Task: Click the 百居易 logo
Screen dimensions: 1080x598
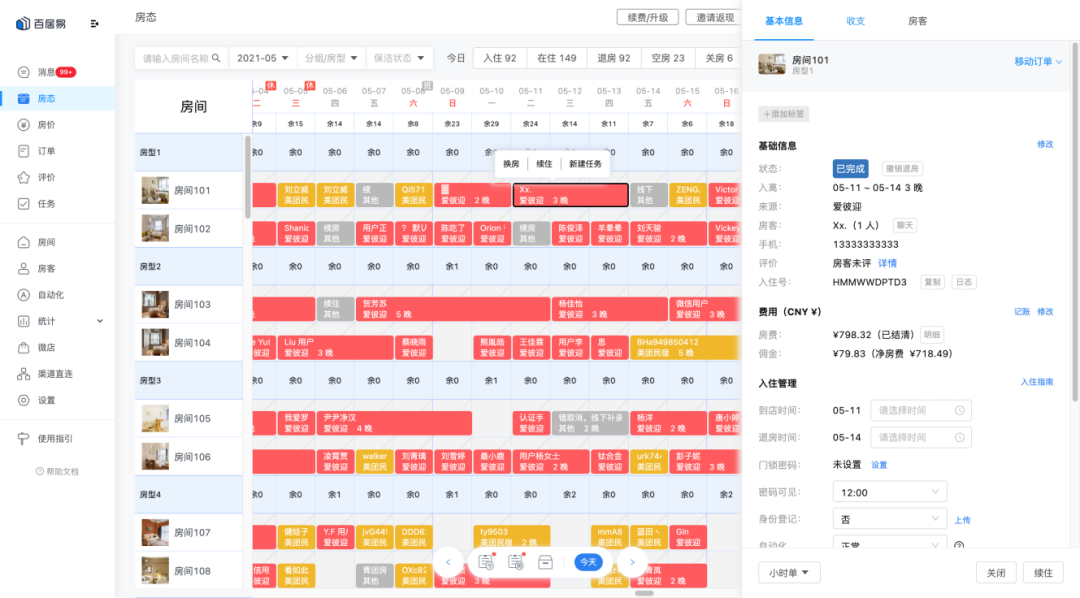Action: pyautogui.click(x=41, y=23)
